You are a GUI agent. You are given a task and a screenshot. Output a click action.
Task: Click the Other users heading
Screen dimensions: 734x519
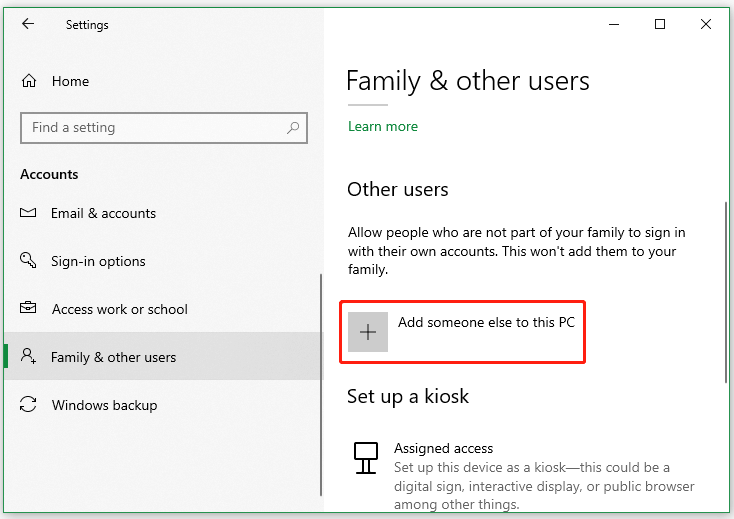pos(398,190)
